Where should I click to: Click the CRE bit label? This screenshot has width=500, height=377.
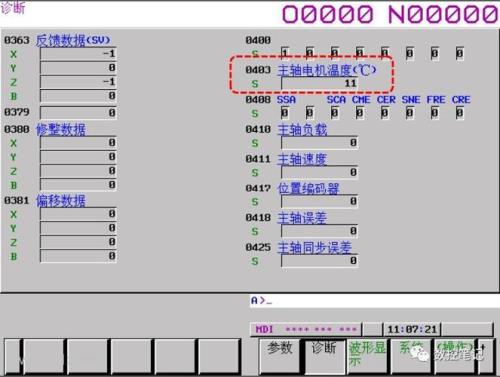tap(461, 100)
